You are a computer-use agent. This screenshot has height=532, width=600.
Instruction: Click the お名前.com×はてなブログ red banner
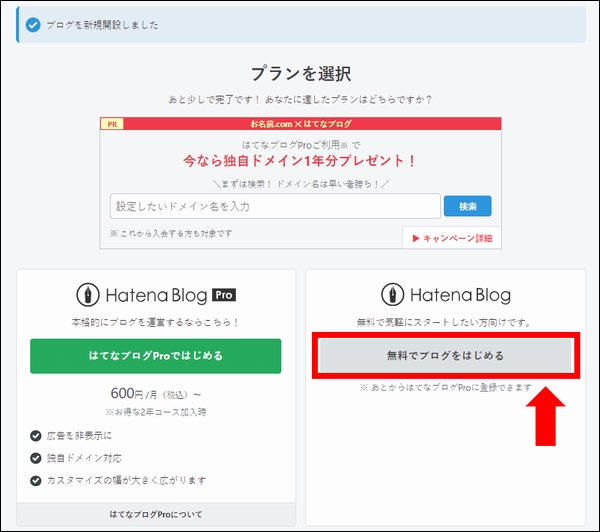click(301, 124)
